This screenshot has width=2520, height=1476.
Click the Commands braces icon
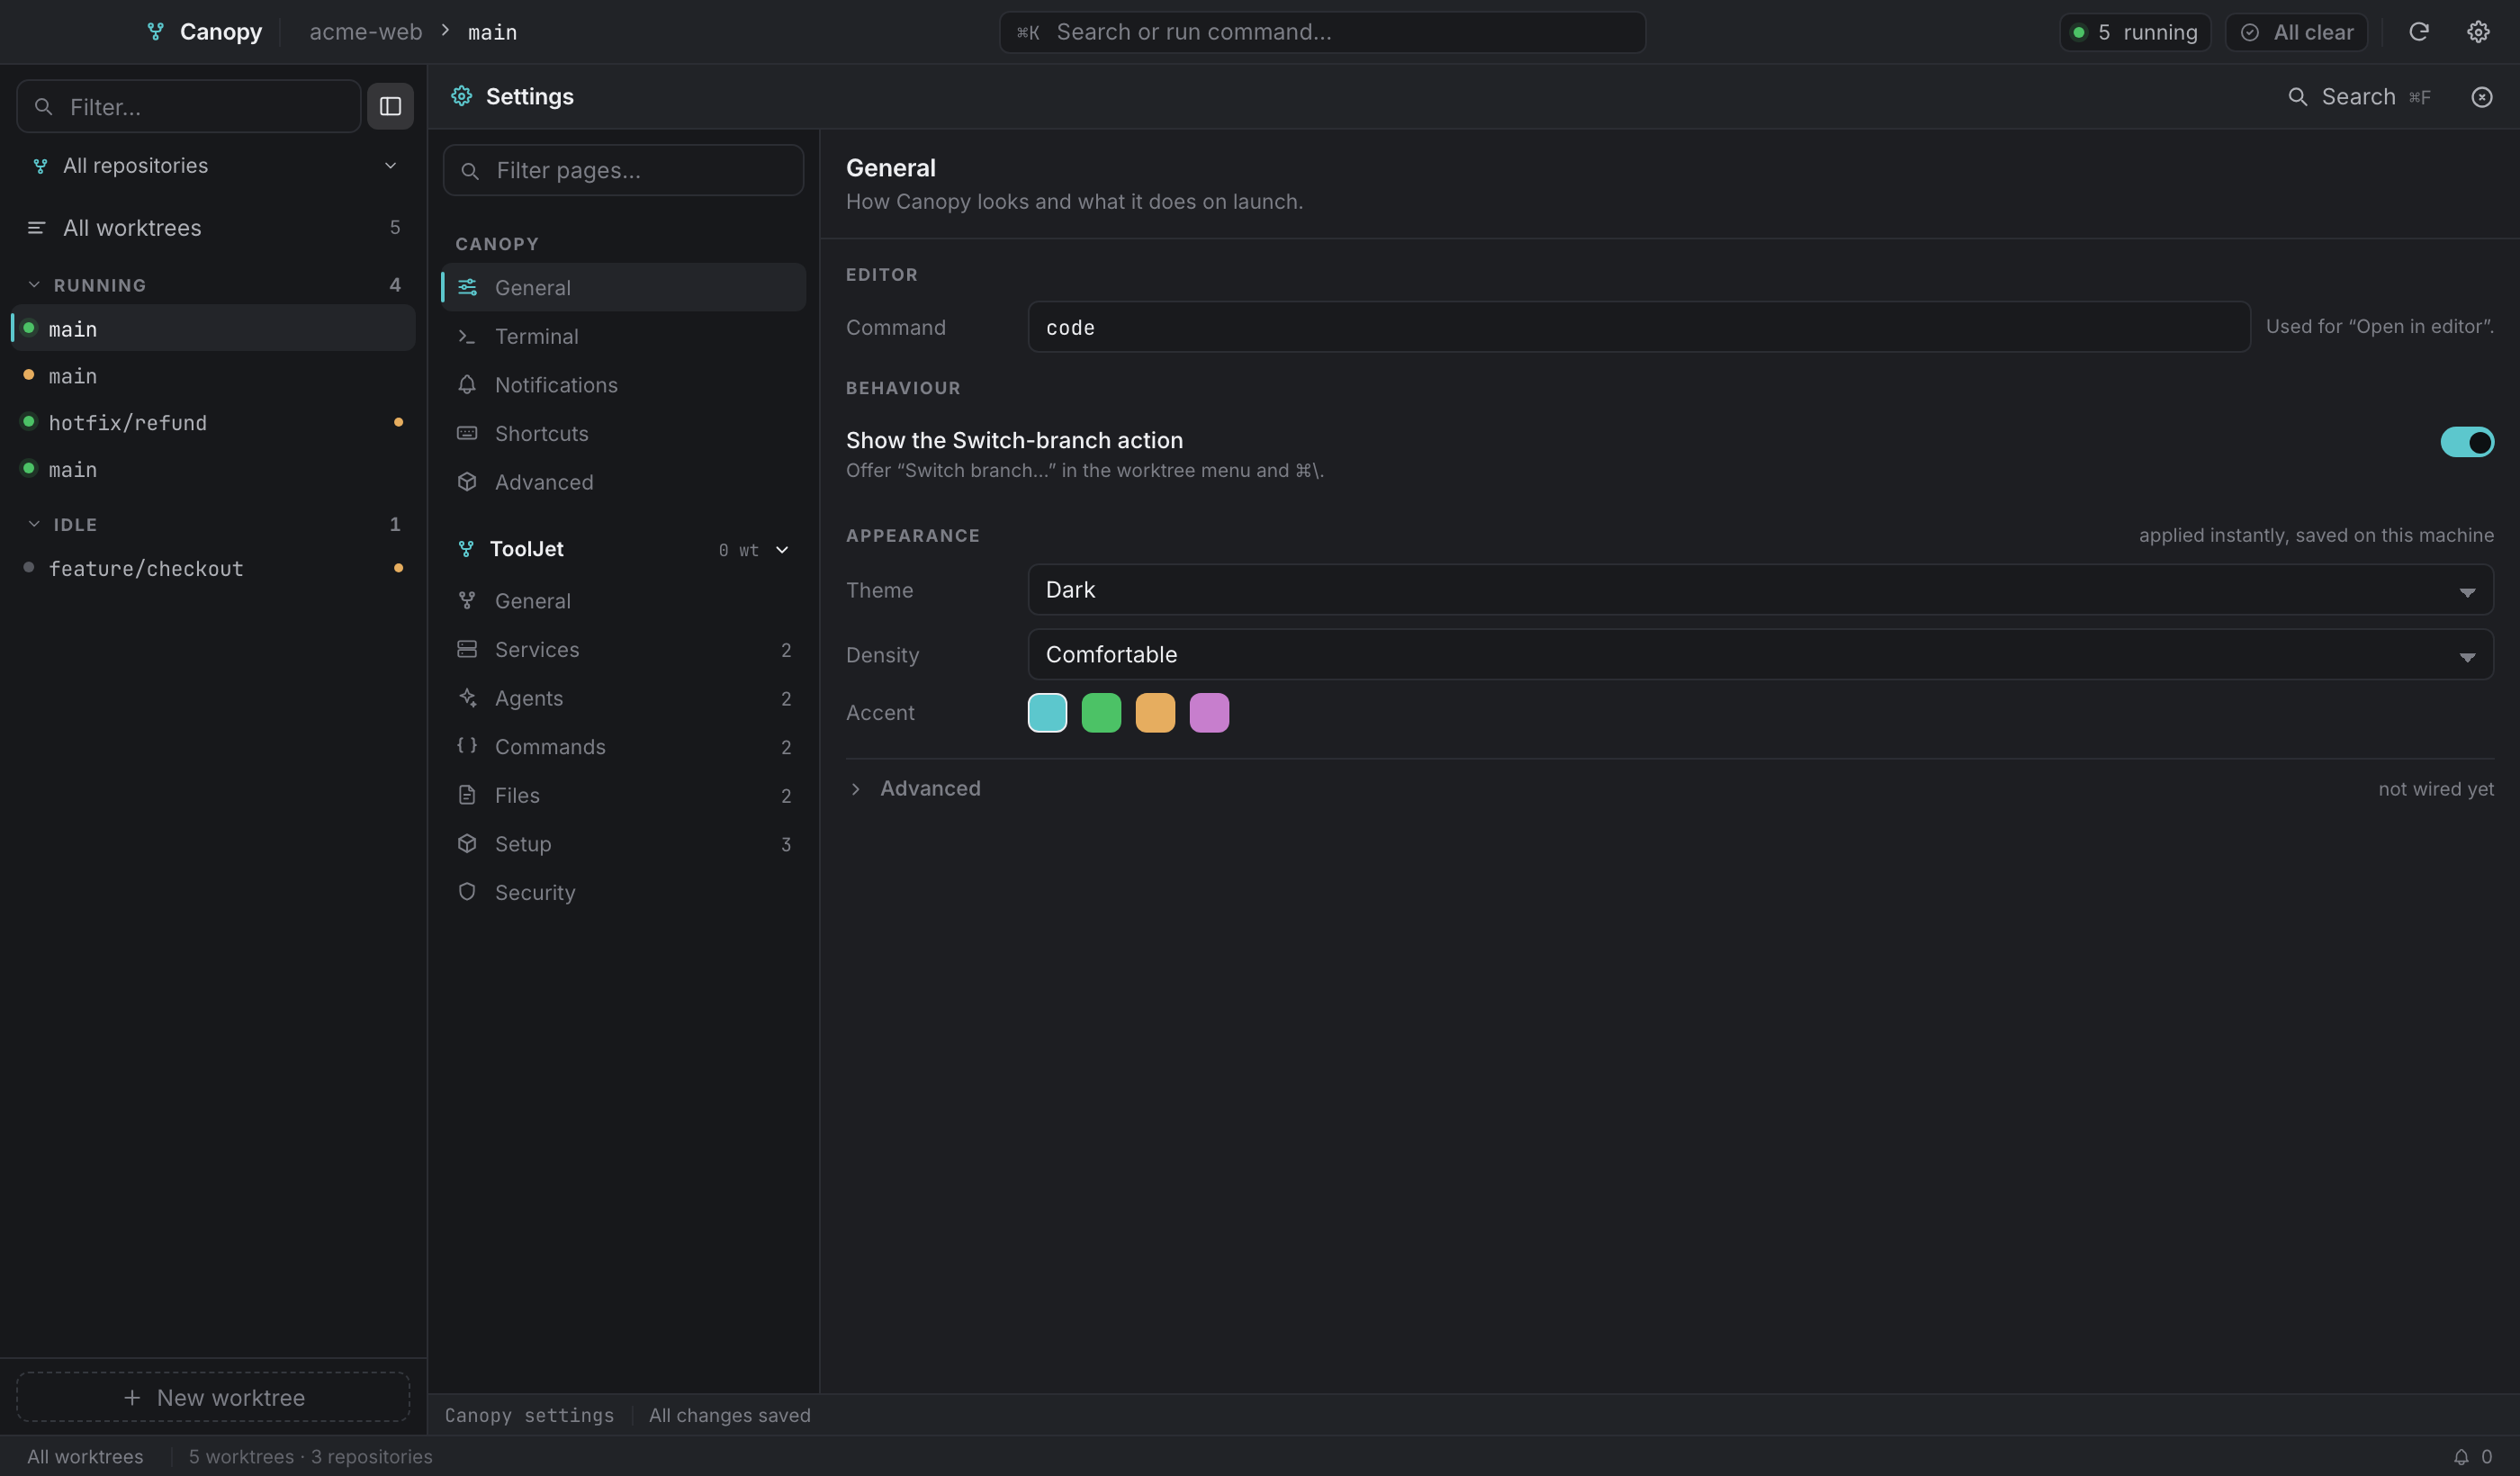tap(467, 746)
